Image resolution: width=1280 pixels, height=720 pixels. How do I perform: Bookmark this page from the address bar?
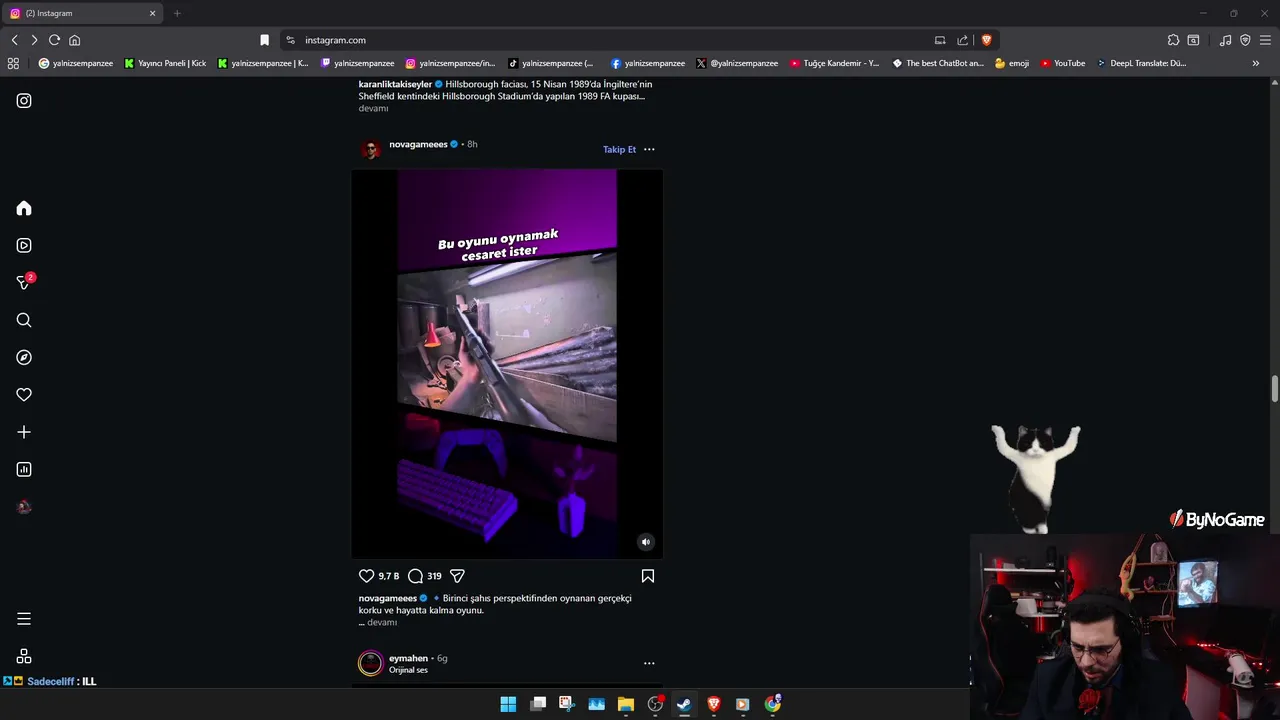point(264,40)
